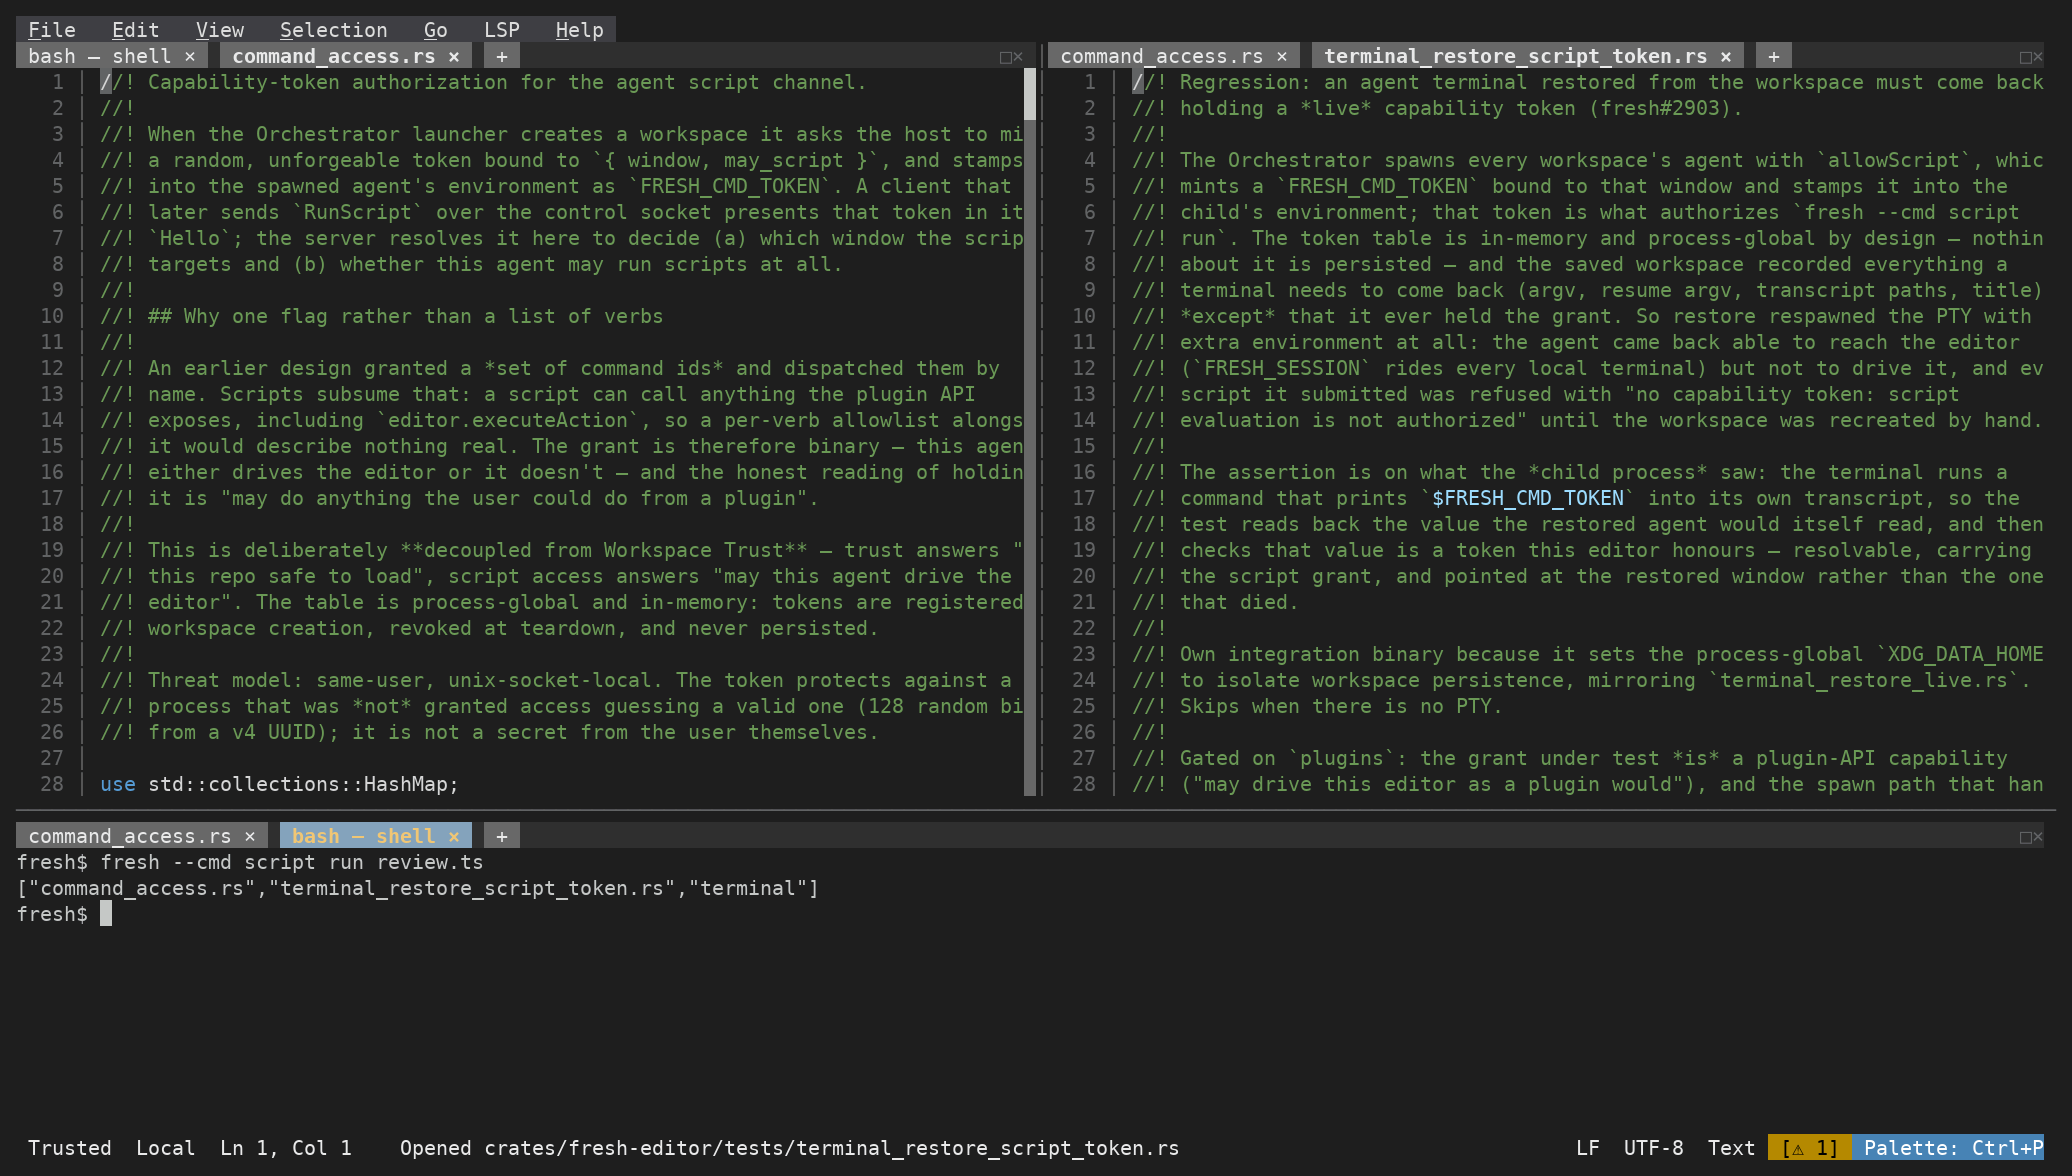Open the Help menu
Screen dimensions: 2072x1176
click(579, 30)
